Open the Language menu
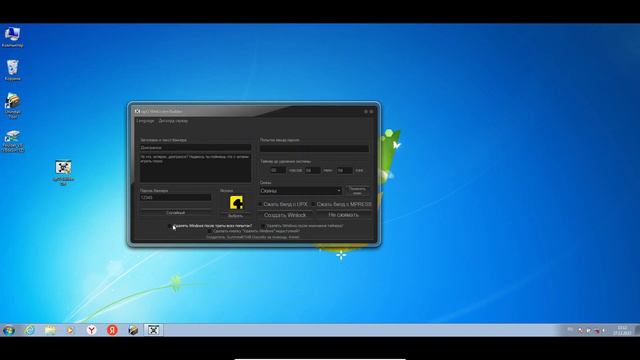 (x=145, y=121)
